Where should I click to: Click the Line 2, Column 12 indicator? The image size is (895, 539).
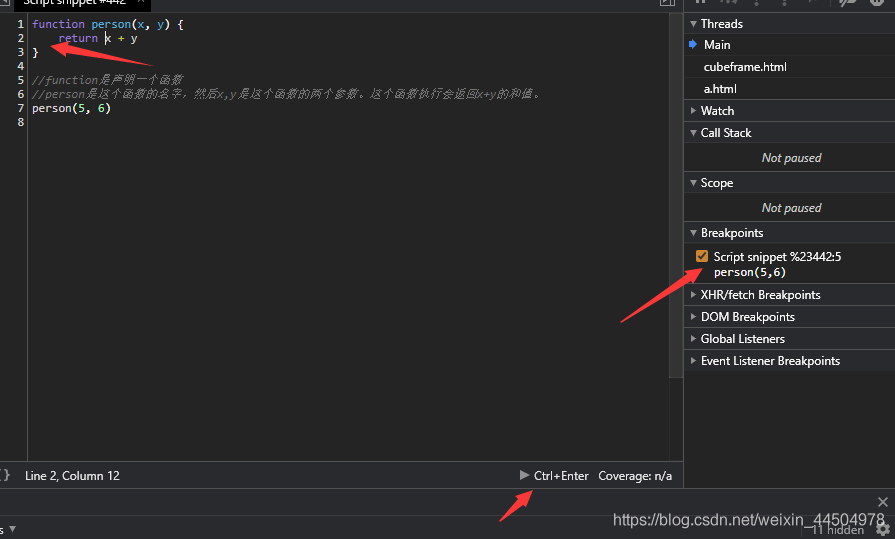(x=72, y=476)
